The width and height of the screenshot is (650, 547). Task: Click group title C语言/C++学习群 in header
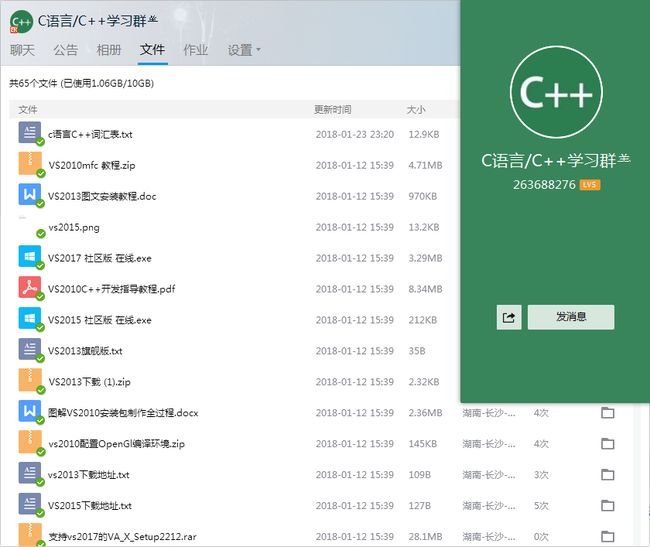coord(97,21)
